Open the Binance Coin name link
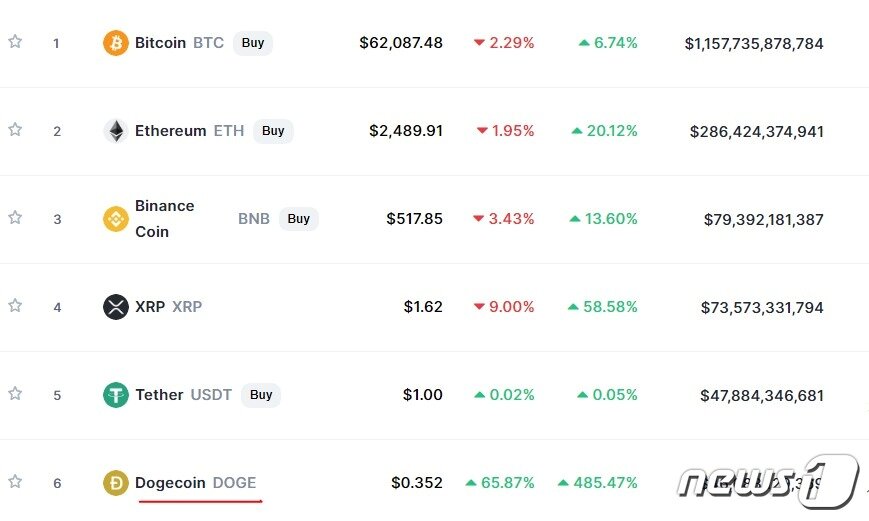The height and width of the screenshot is (521, 869). 165,218
